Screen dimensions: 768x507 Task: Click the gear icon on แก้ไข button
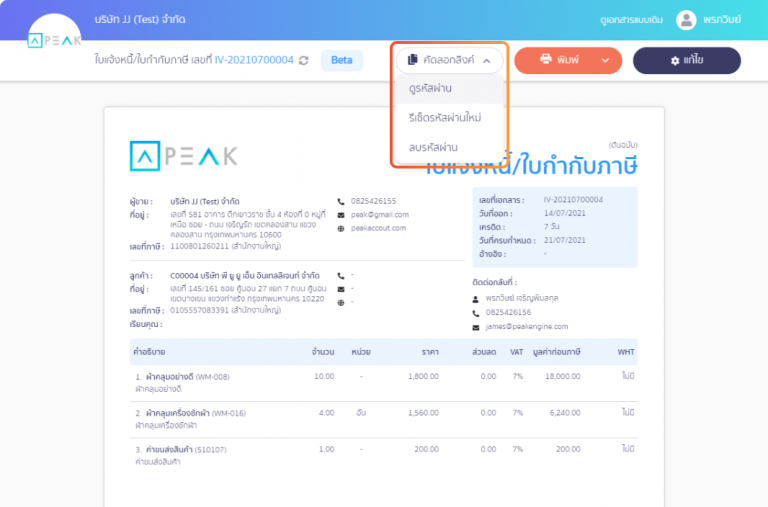[675, 60]
